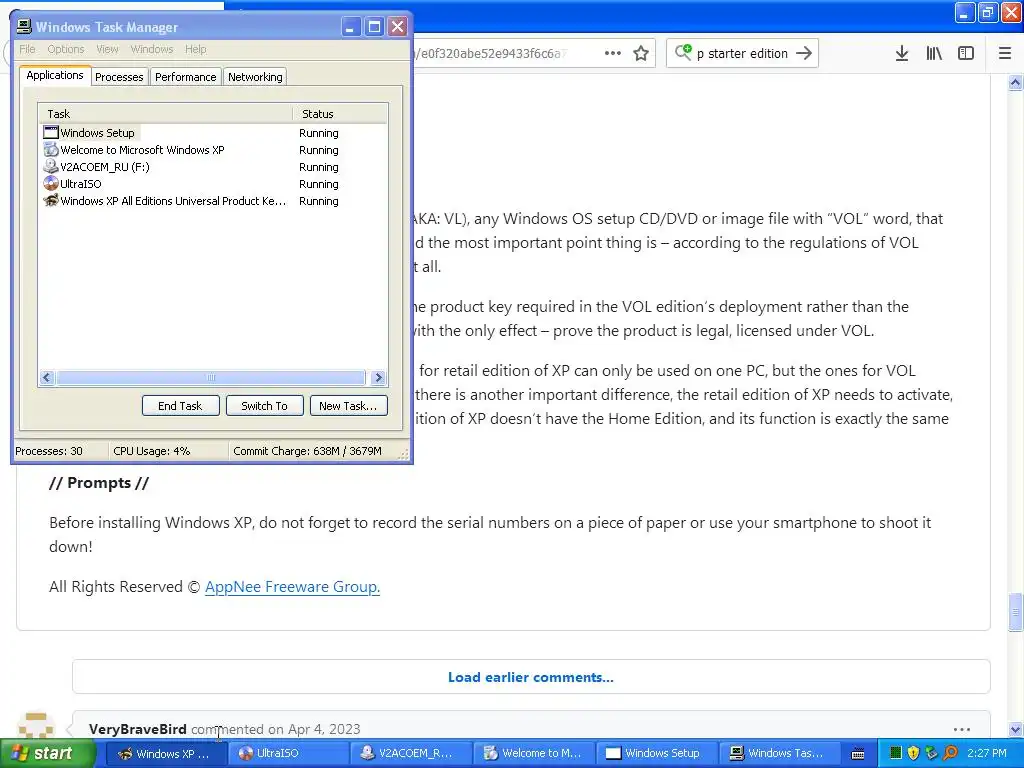Click the Product Key task's icon

click(x=51, y=200)
